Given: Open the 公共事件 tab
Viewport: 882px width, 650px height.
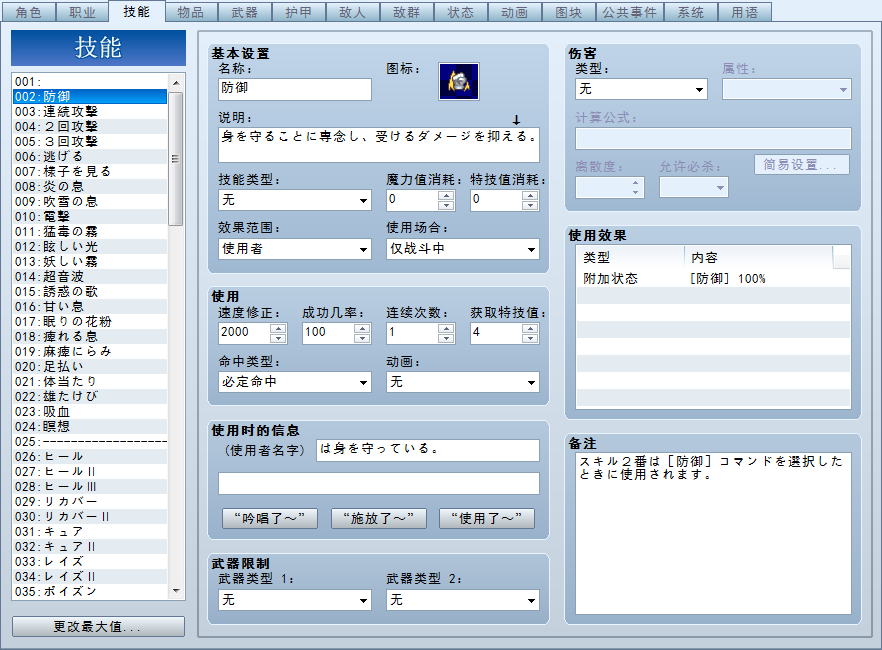Looking at the screenshot, I should pyautogui.click(x=629, y=12).
